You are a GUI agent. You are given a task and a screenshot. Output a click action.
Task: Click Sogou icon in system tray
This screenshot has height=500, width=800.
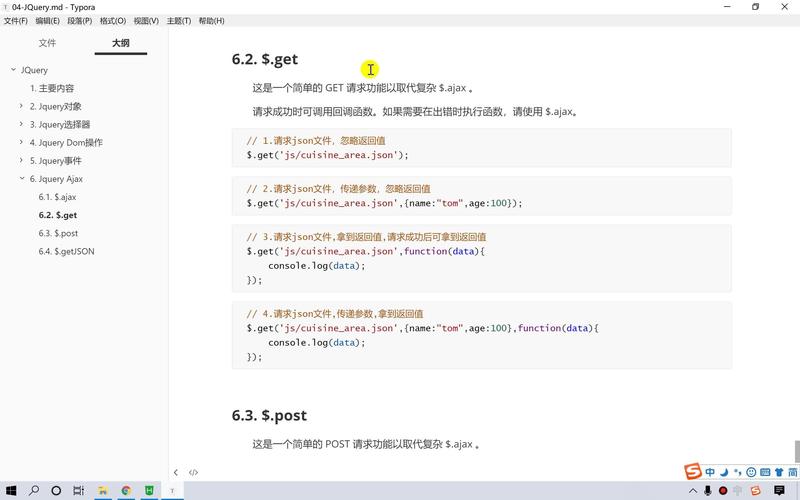coord(756,491)
